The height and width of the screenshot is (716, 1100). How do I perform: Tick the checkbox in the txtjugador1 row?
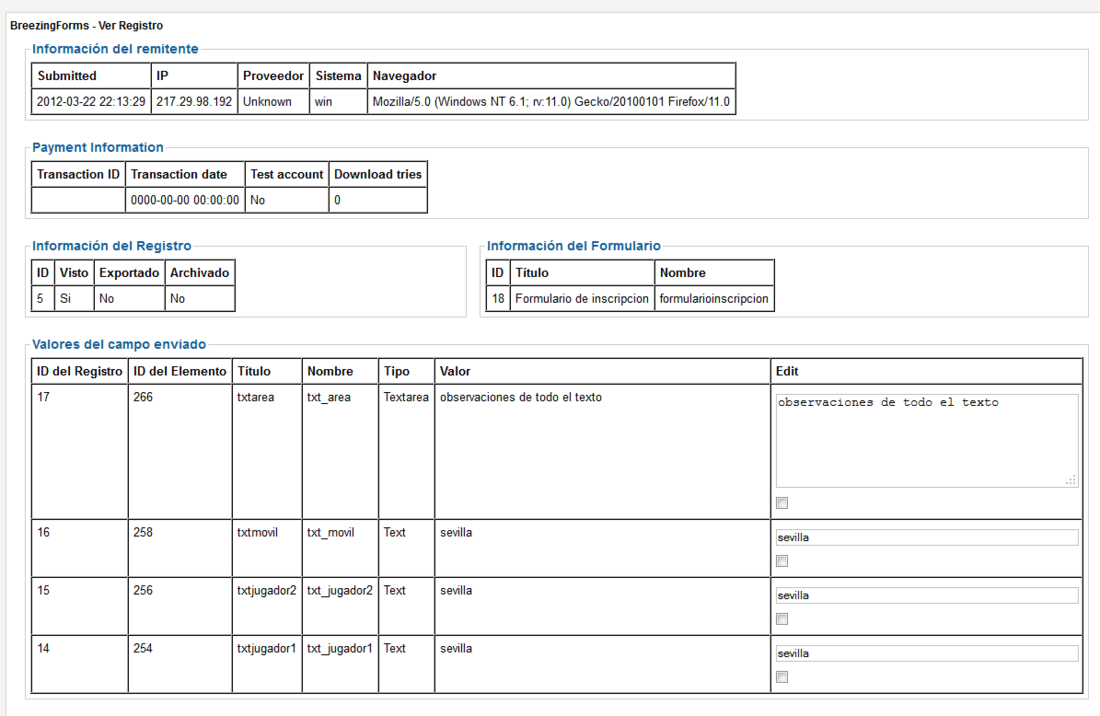[782, 677]
